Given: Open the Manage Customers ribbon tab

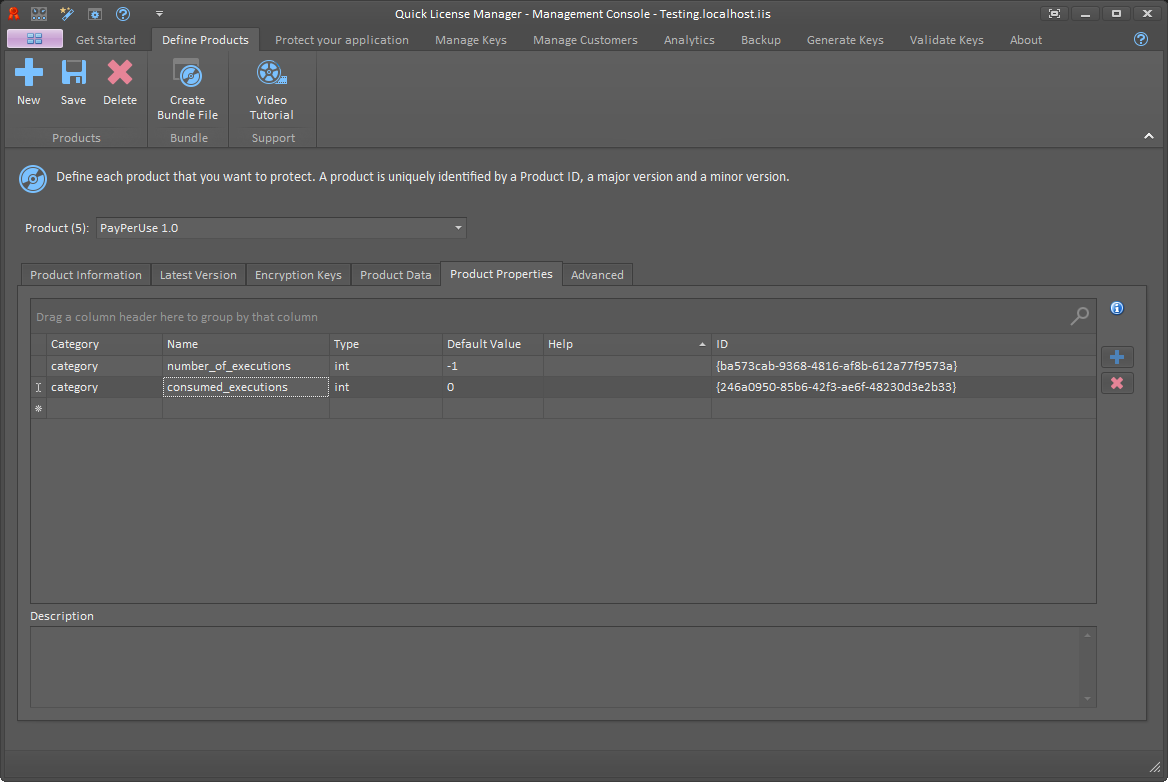Looking at the screenshot, I should (585, 40).
